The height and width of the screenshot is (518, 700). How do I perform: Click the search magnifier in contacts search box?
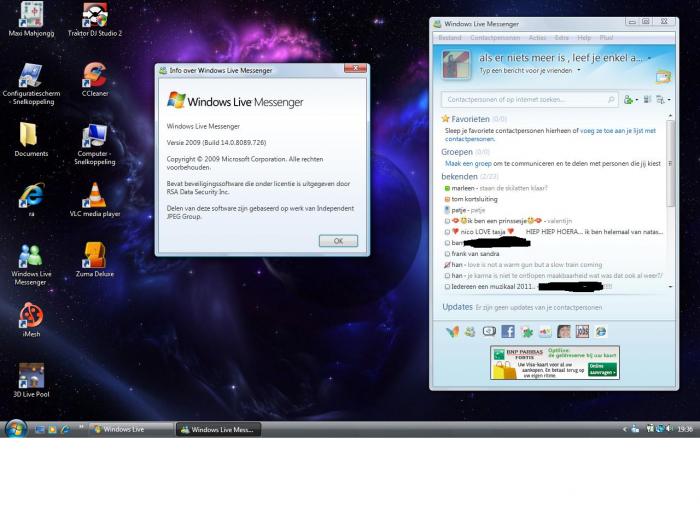click(x=611, y=99)
